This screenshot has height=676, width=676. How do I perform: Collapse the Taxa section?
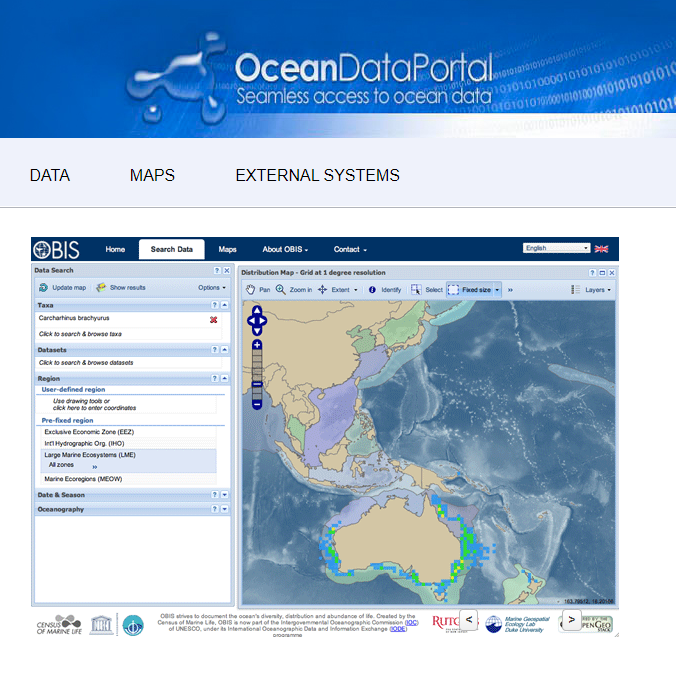click(225, 305)
